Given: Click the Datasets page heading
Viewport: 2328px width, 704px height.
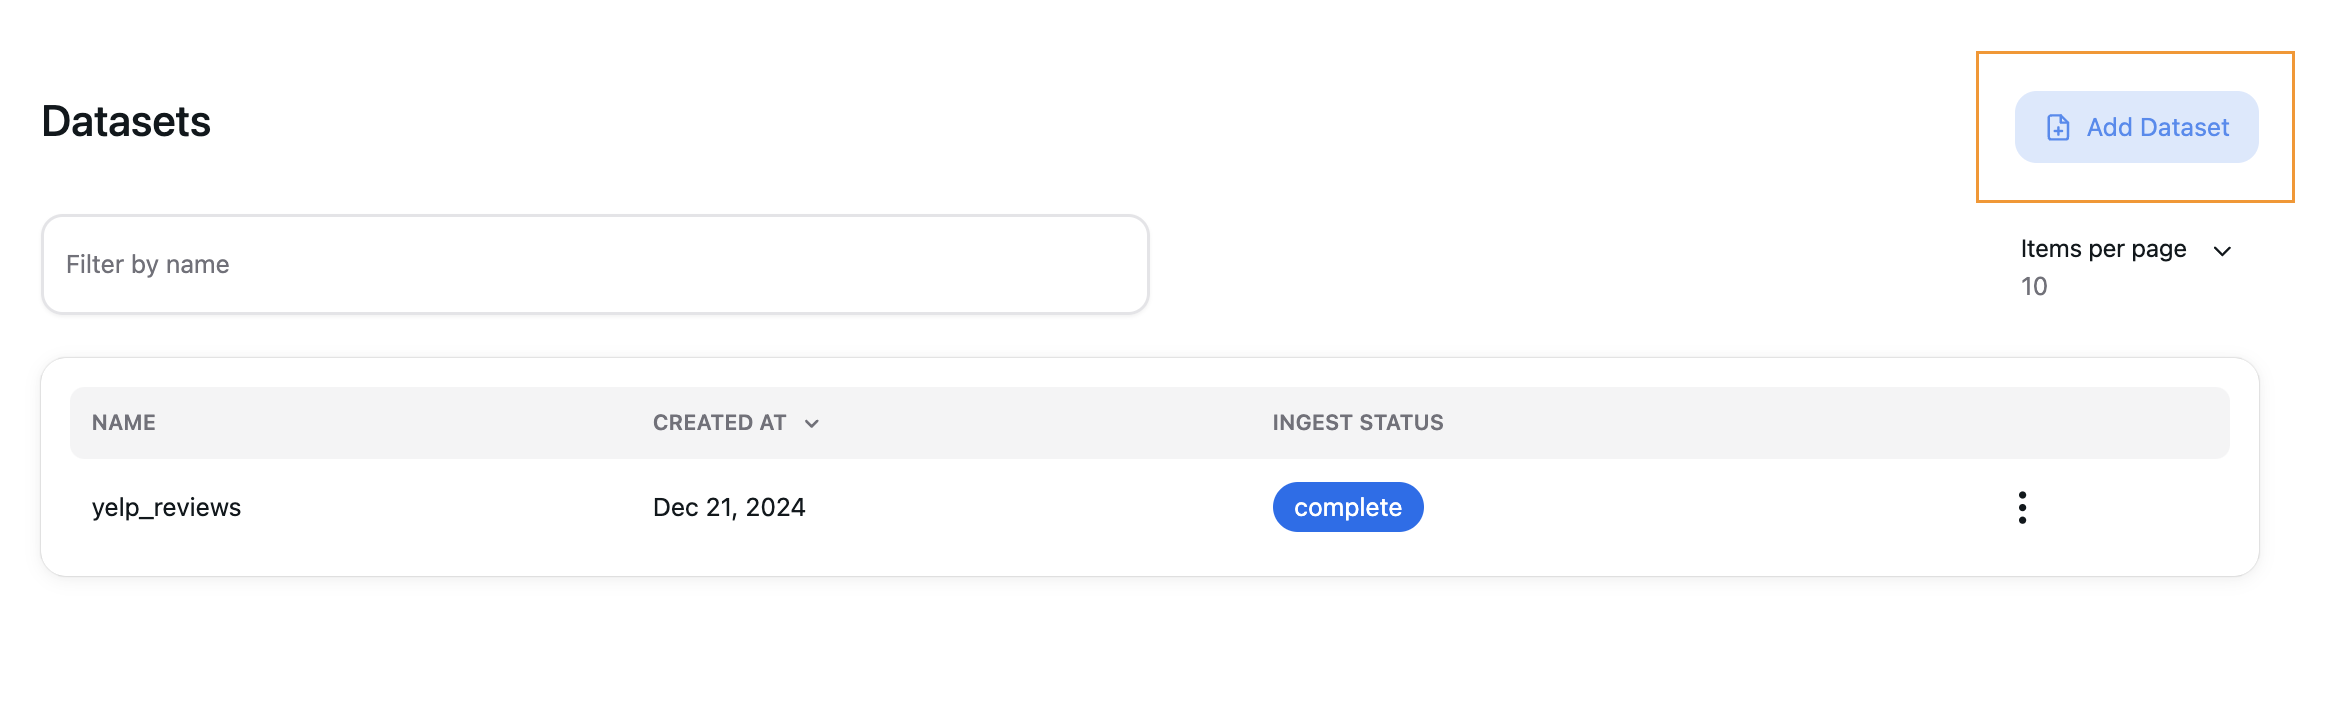Looking at the screenshot, I should click(x=126, y=122).
